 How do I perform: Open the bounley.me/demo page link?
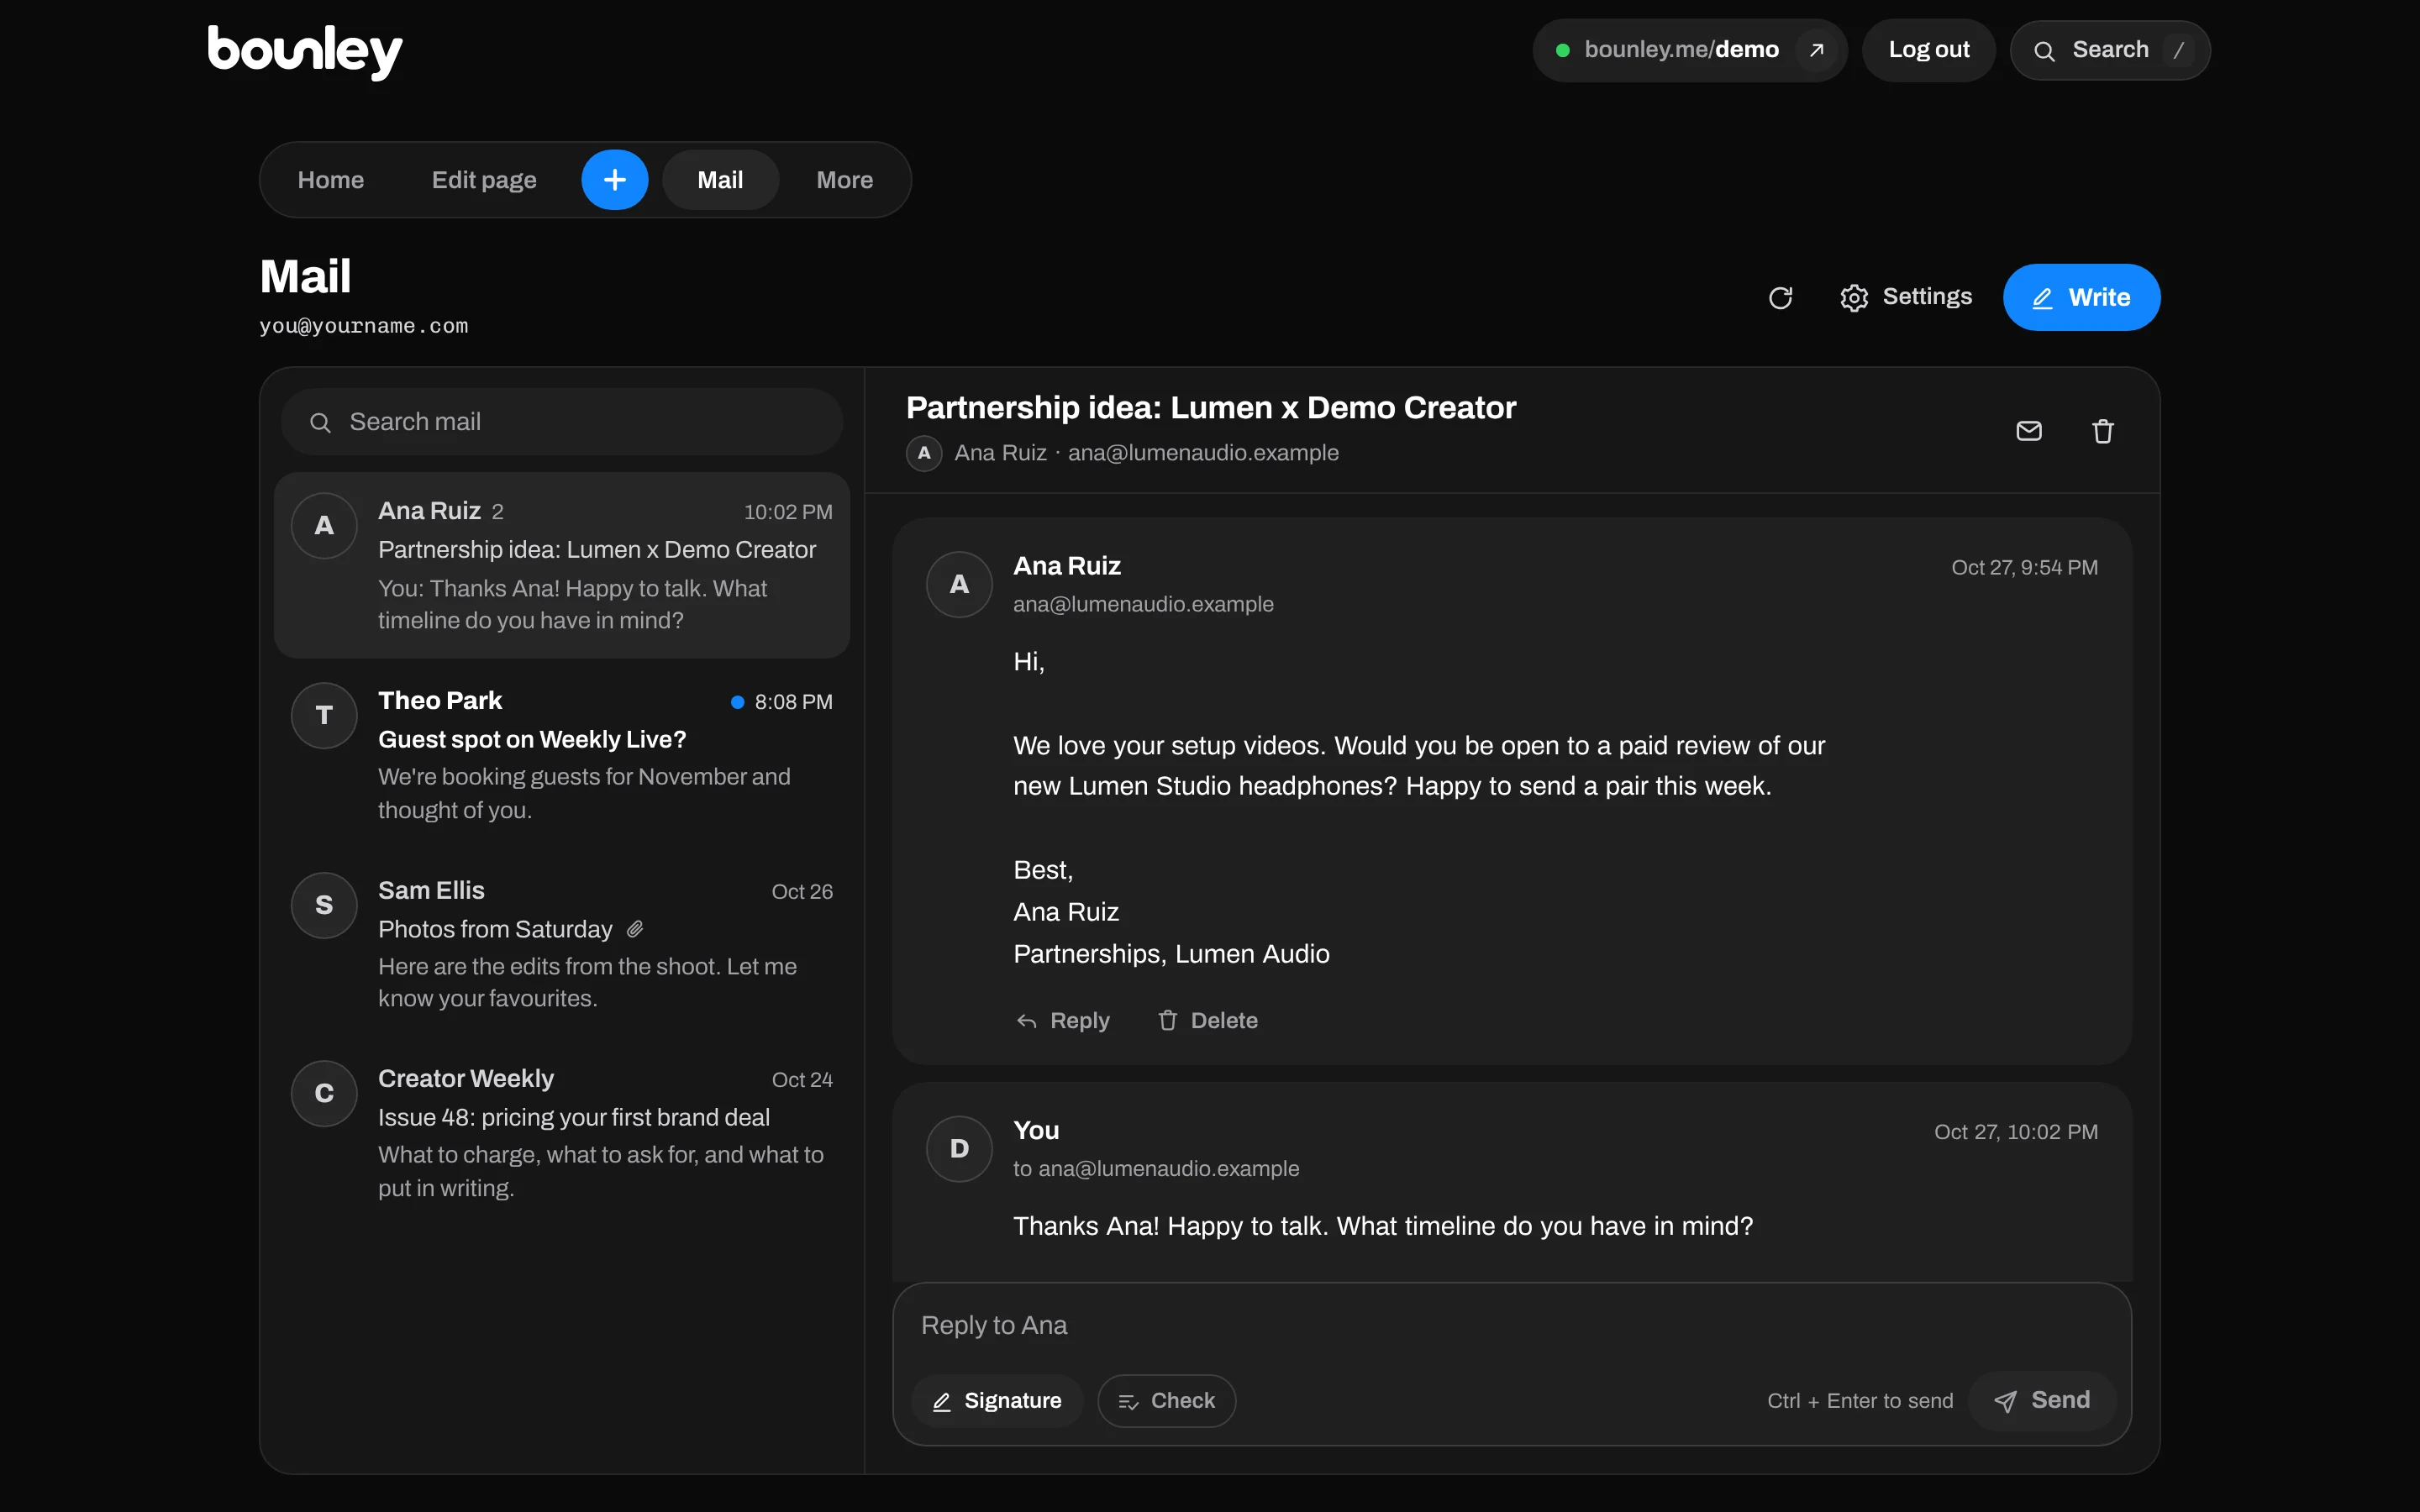1690,50
